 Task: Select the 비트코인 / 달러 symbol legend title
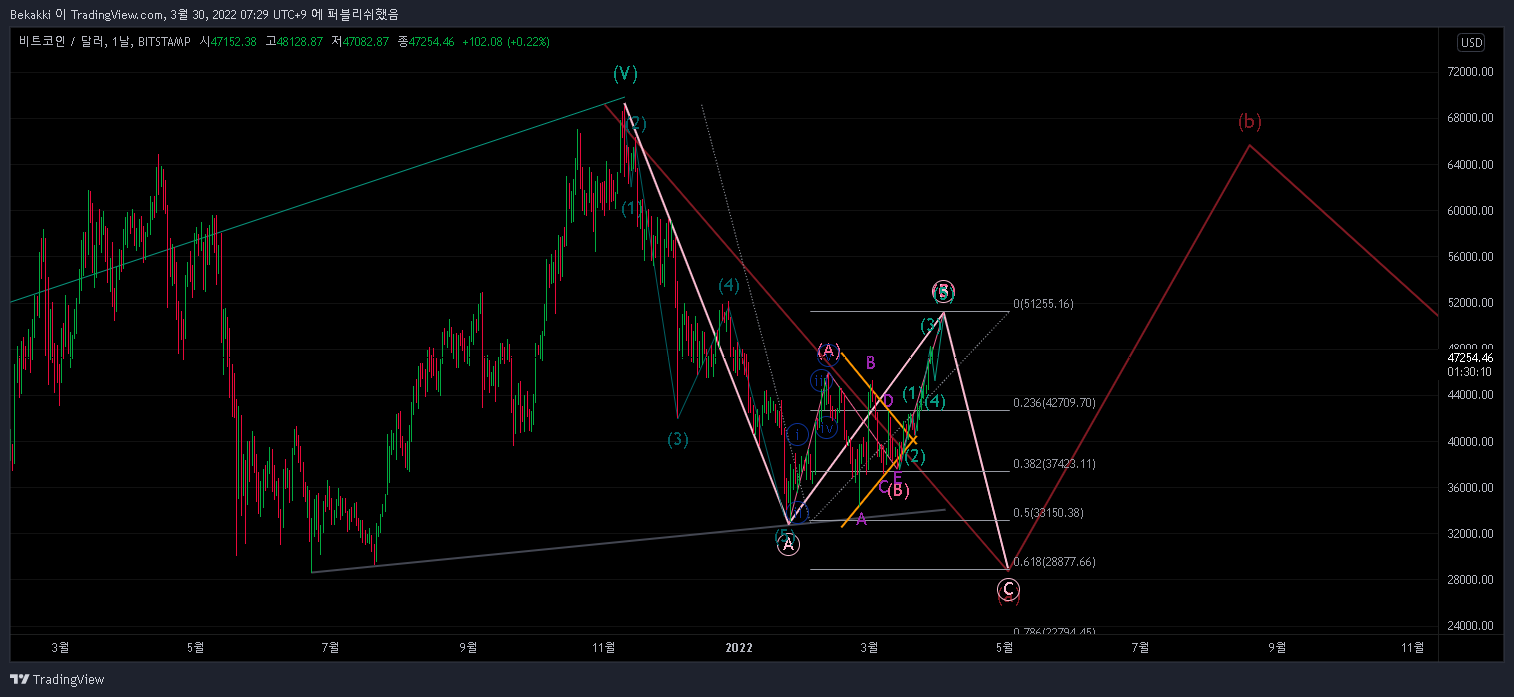click(x=106, y=41)
